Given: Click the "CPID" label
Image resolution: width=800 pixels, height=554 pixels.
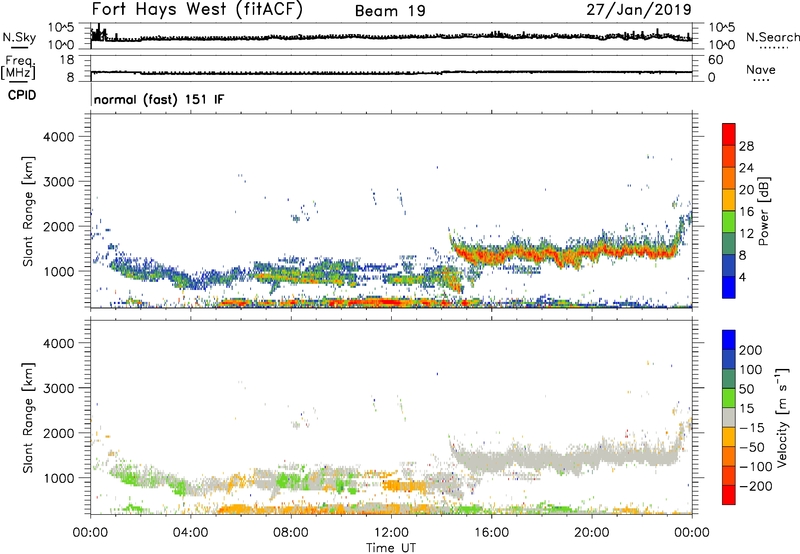Looking at the screenshot, I should coord(22,95).
